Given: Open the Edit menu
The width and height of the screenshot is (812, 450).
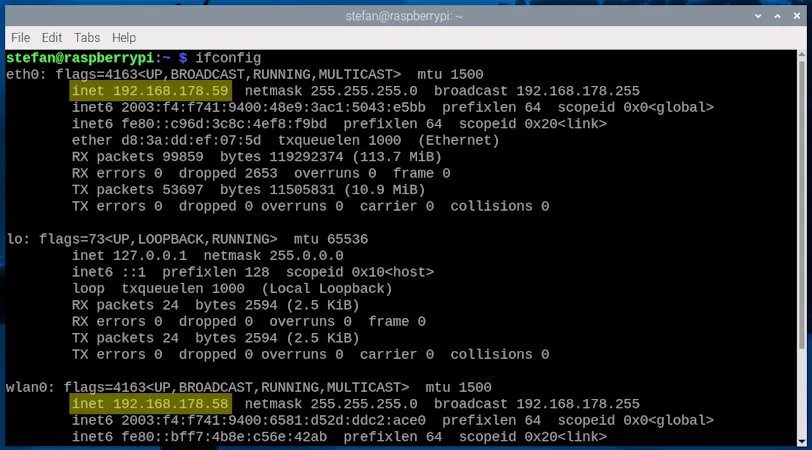Looking at the screenshot, I should [x=53, y=37].
